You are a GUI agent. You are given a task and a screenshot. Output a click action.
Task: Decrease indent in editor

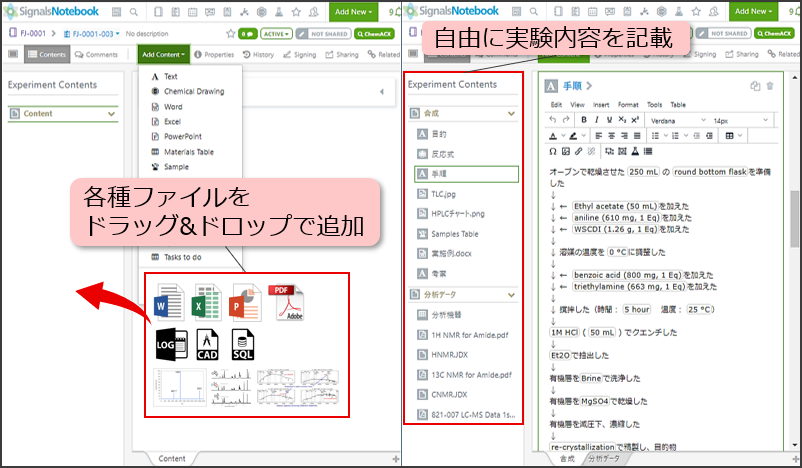[x=696, y=136]
